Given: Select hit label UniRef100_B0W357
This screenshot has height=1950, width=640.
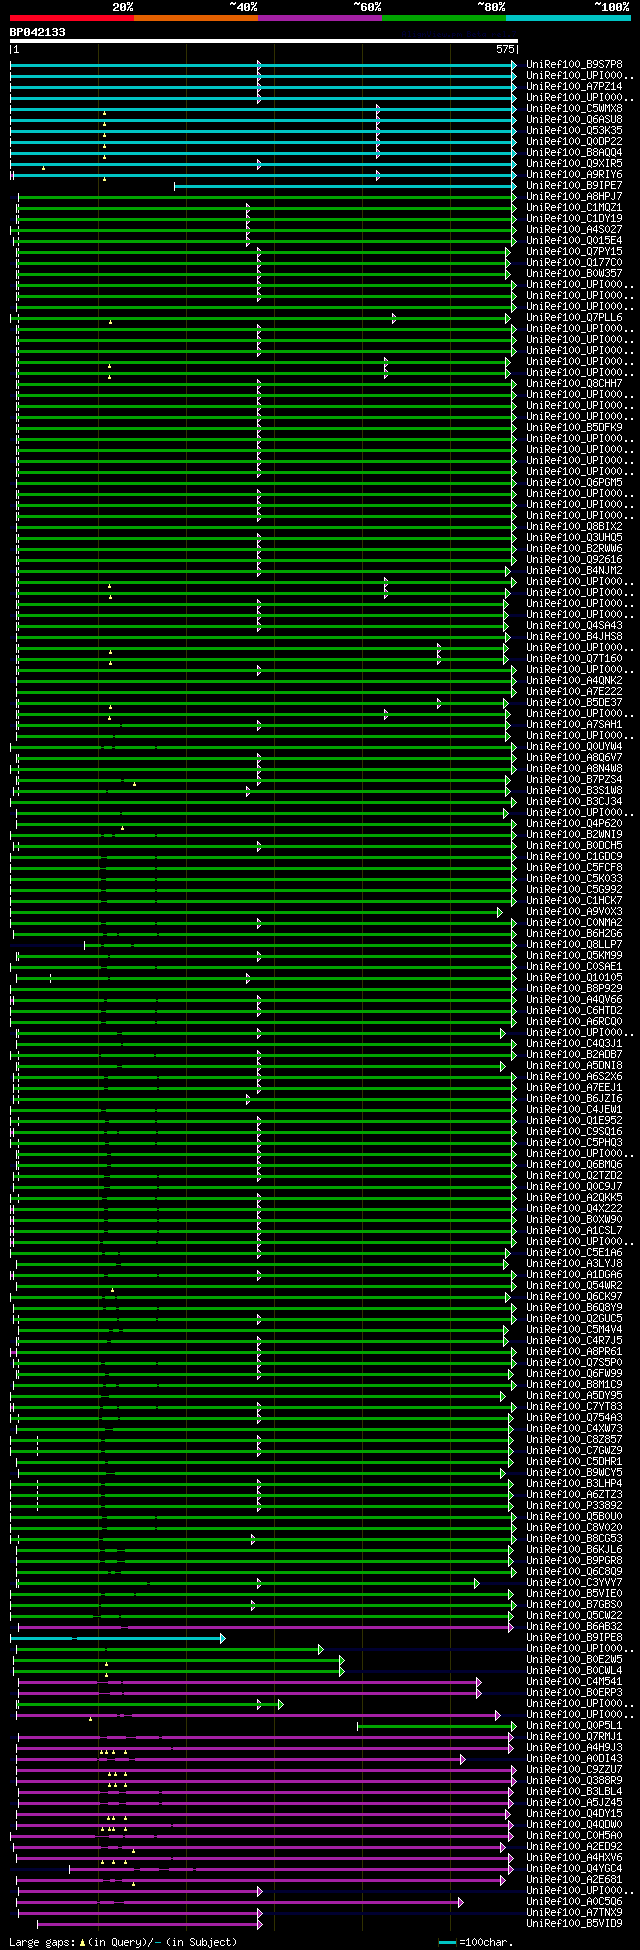Looking at the screenshot, I should (574, 274).
